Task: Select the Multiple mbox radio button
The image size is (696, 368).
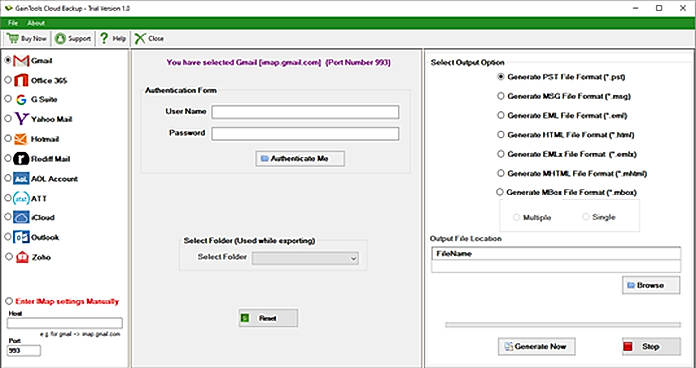Action: 516,217
